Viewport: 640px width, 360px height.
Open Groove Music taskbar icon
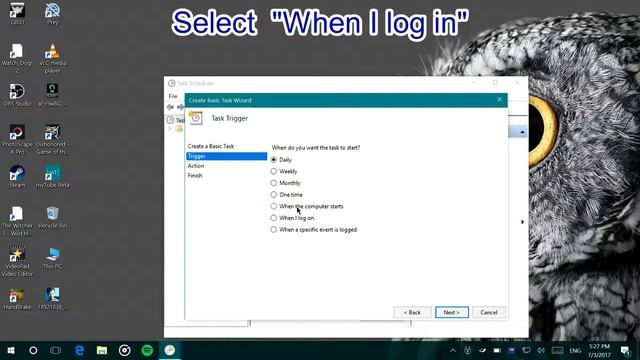[124, 350]
